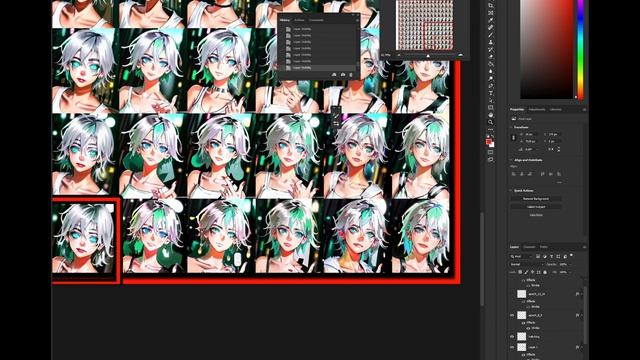Delete current state in History panel
Screen dimensions: 640x360
pos(351,75)
